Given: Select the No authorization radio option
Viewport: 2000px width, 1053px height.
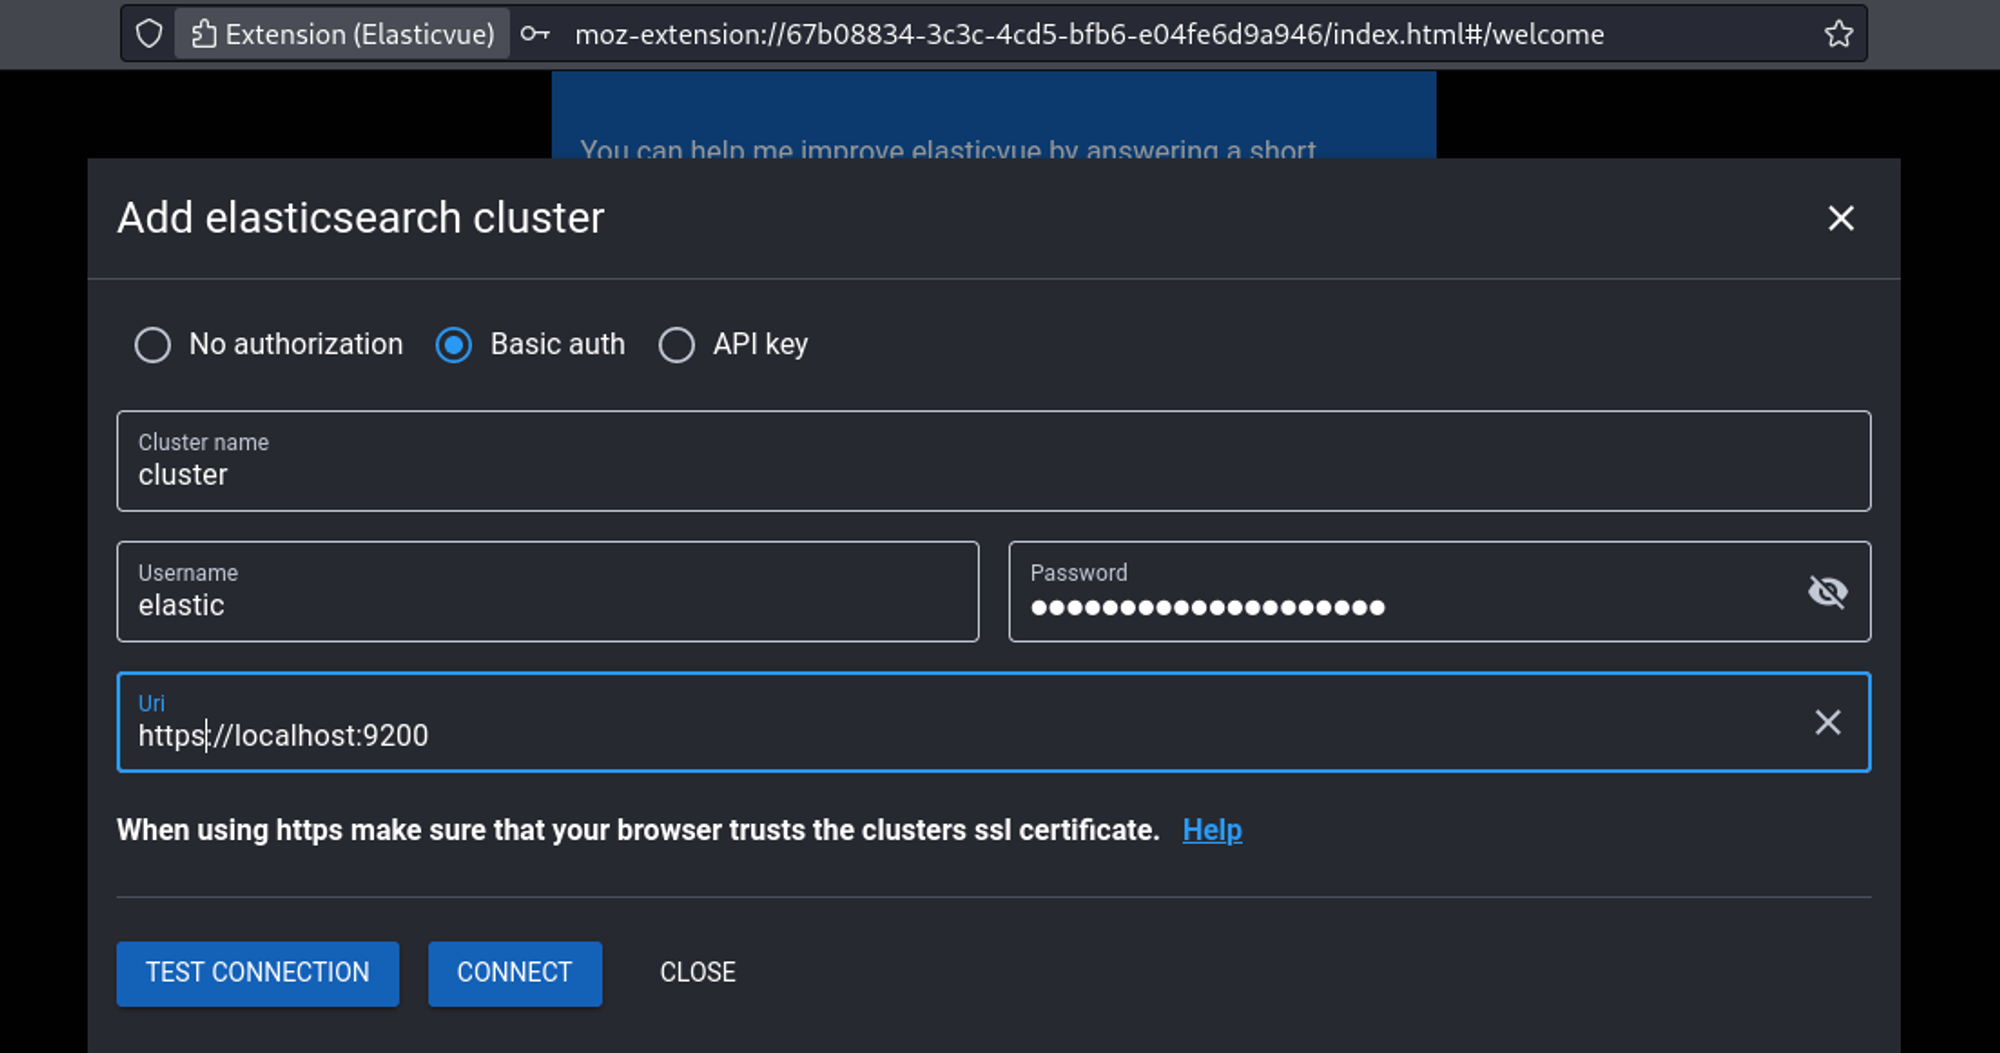Looking at the screenshot, I should click(153, 345).
